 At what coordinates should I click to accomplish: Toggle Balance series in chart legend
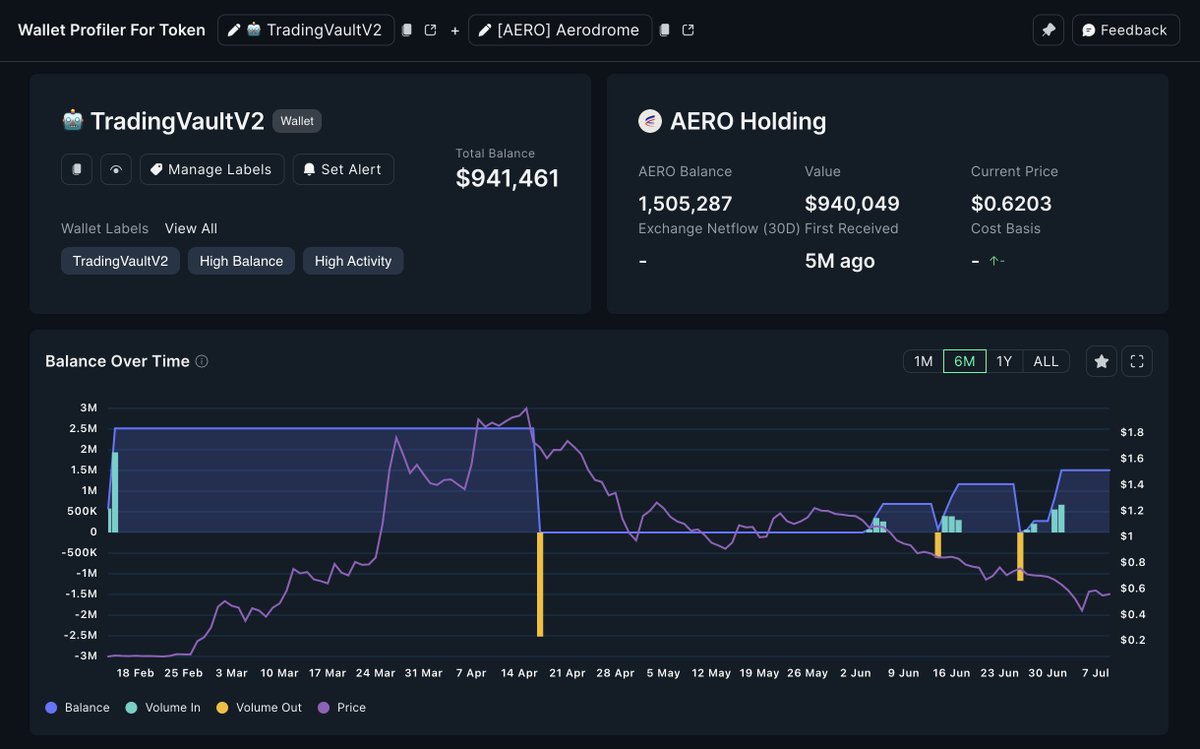tap(78, 707)
